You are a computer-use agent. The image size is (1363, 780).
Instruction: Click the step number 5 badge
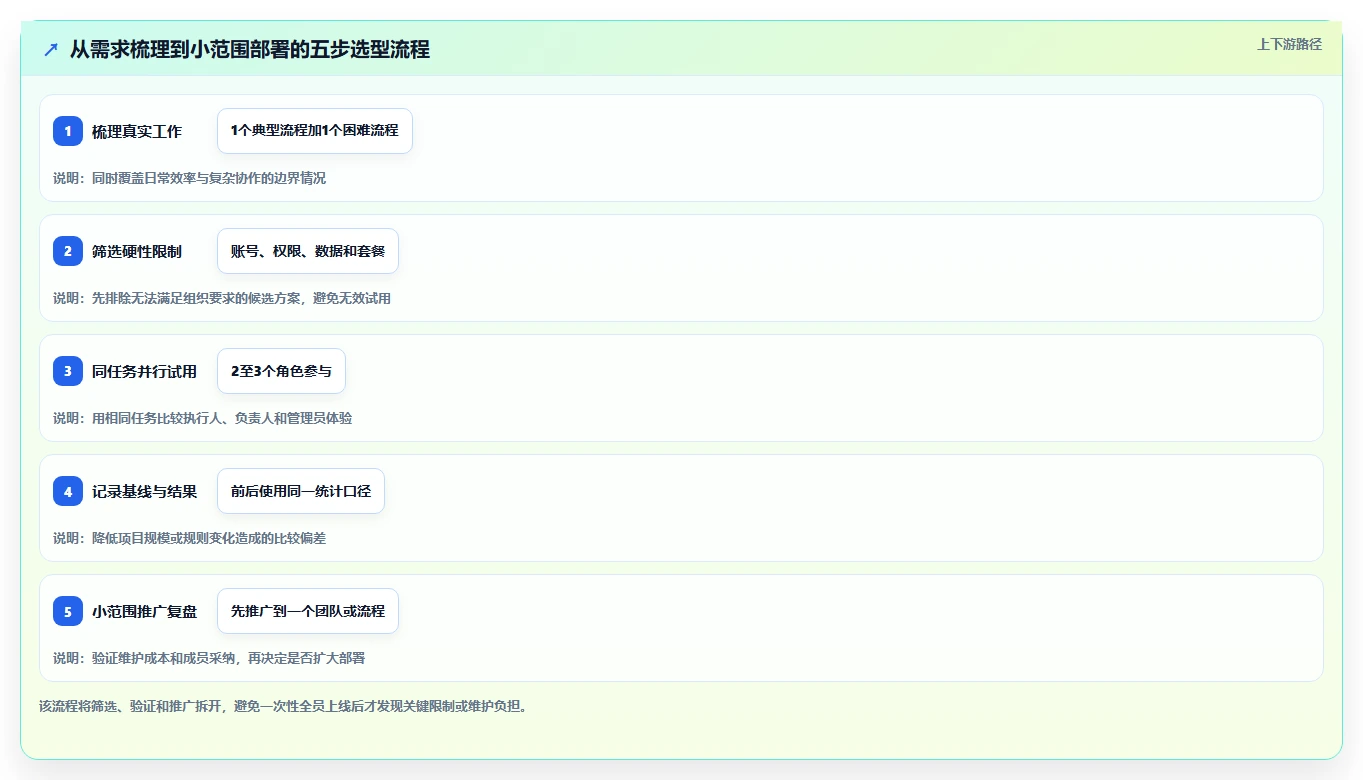pos(68,611)
